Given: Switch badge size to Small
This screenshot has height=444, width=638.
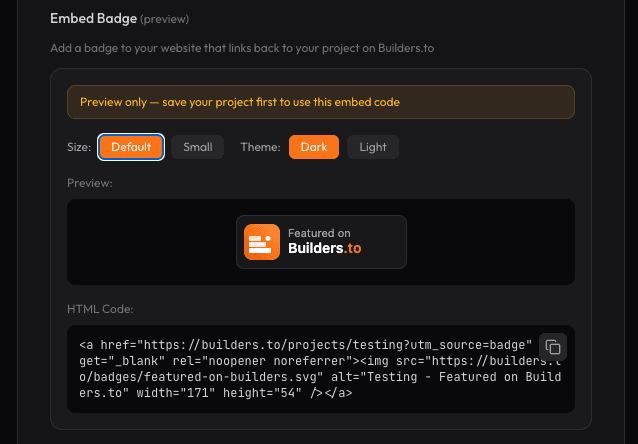Looking at the screenshot, I should pos(197,147).
